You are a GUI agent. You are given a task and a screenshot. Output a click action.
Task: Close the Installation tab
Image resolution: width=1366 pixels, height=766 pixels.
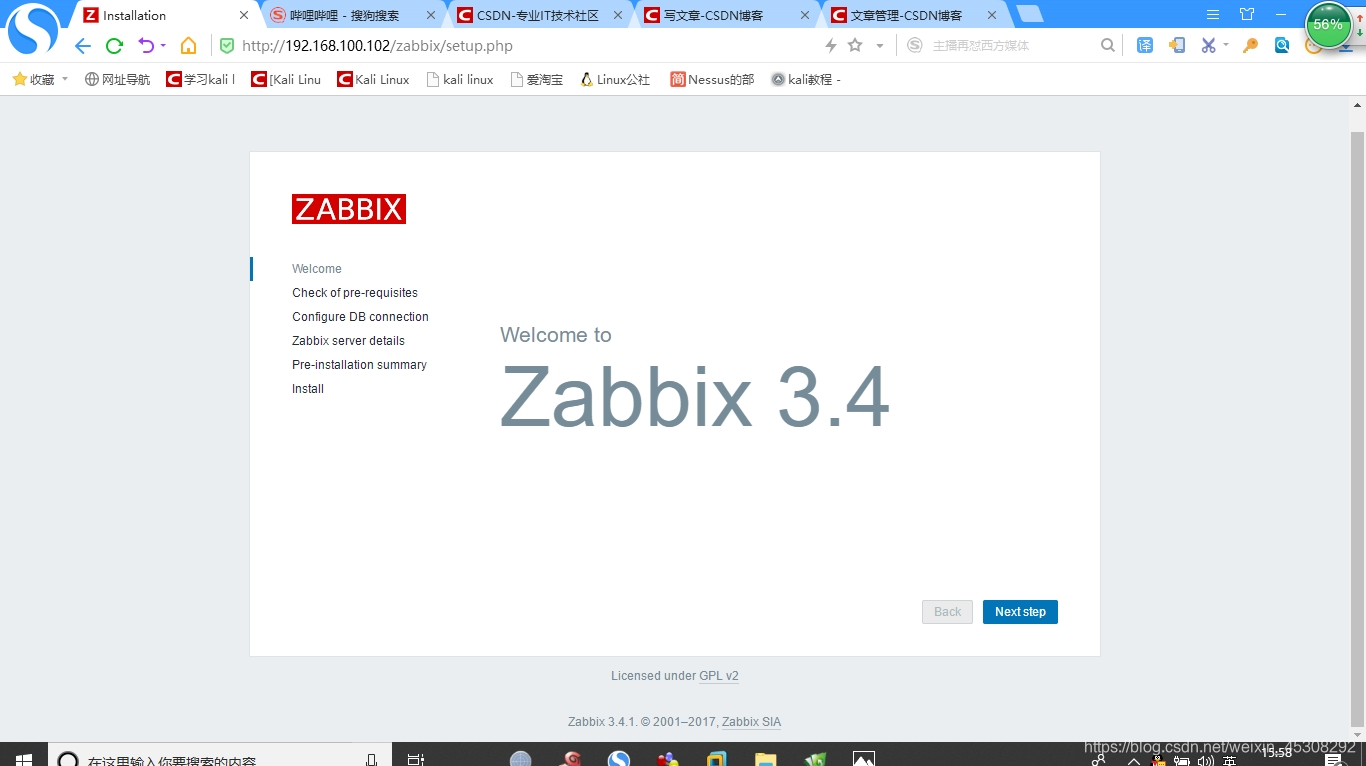[x=244, y=15]
